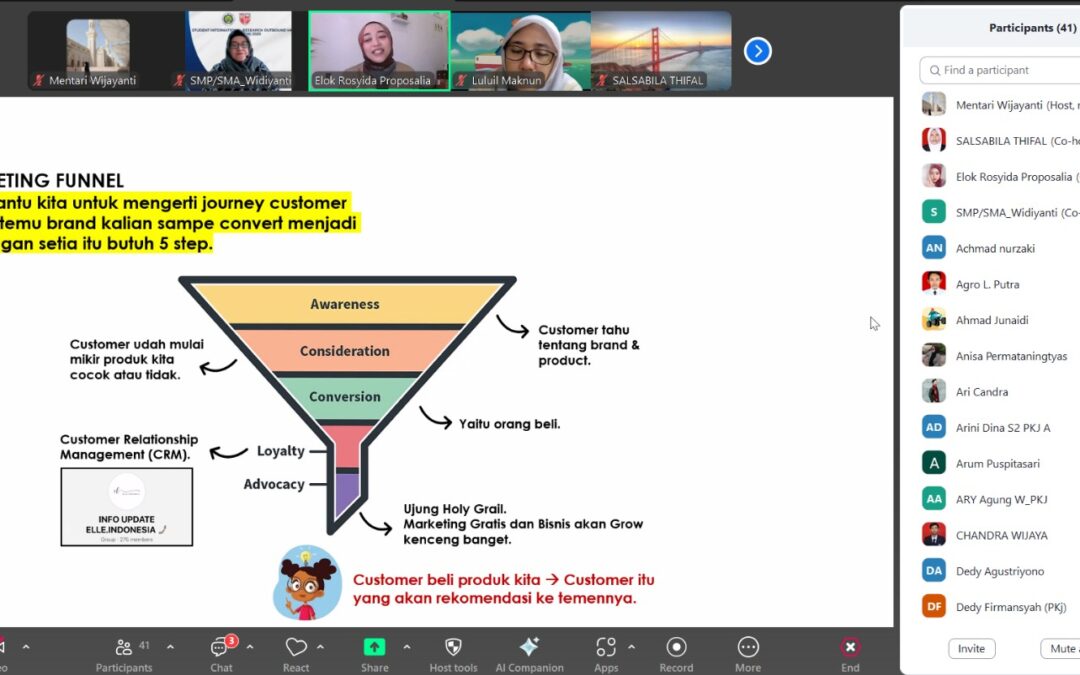
Task: Click CHANDRA WIJAYA's avatar photo
Action: [x=934, y=534]
